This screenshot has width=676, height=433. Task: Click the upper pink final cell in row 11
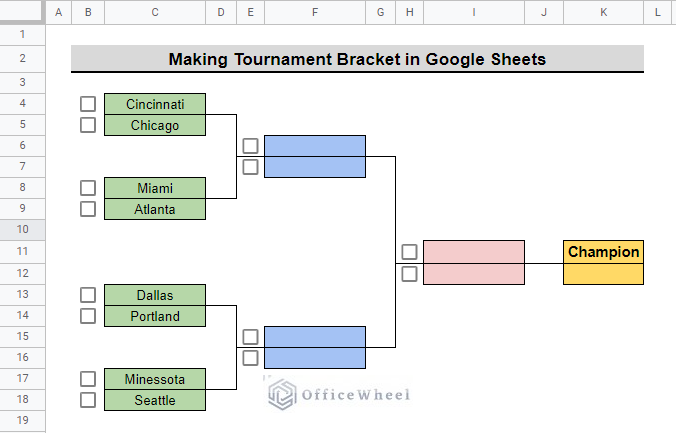click(474, 252)
